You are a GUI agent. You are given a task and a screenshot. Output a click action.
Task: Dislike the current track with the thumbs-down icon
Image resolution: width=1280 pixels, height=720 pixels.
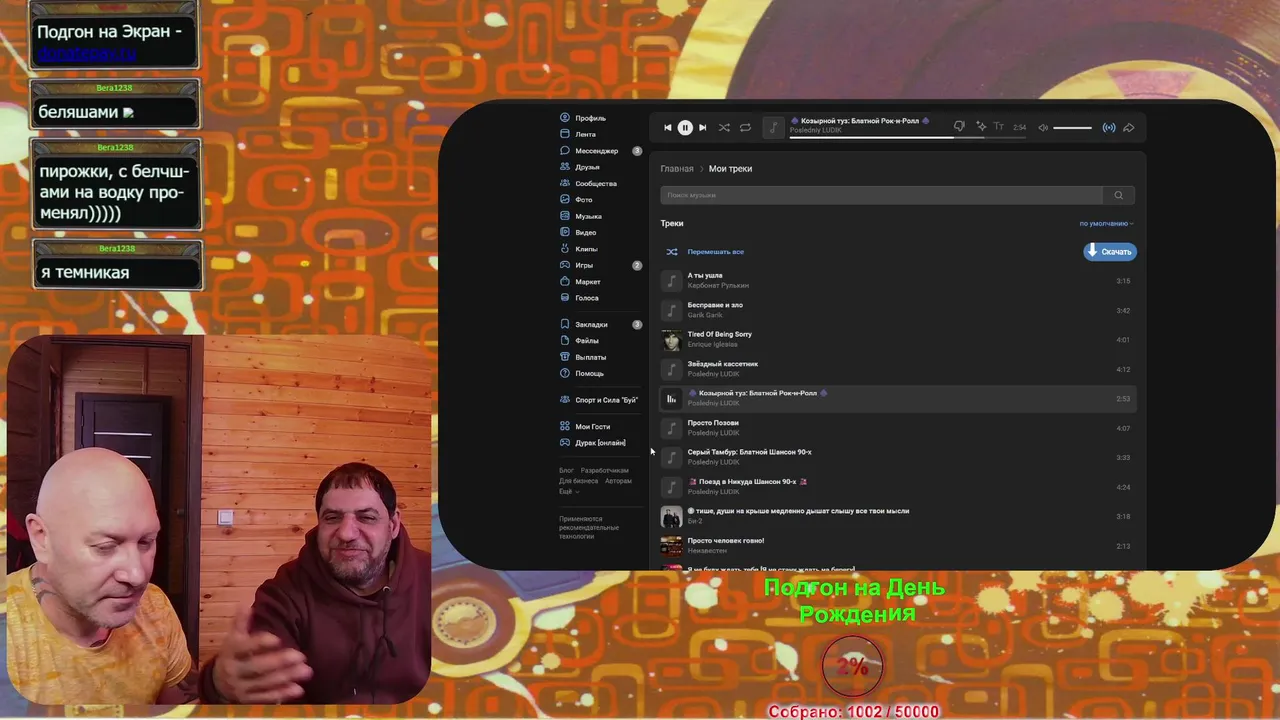pyautogui.click(x=959, y=127)
